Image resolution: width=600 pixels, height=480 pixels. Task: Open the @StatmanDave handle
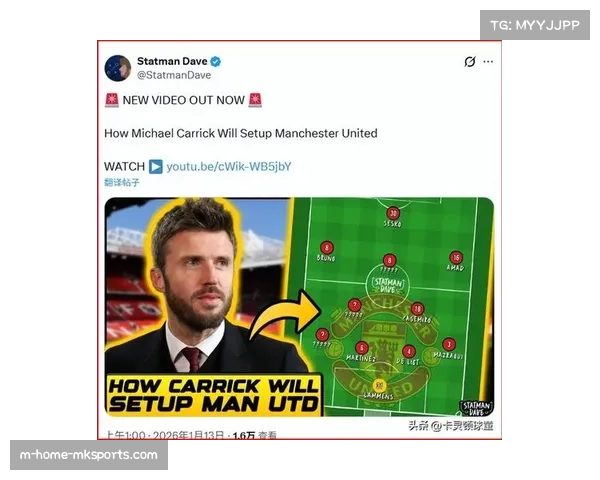[x=174, y=75]
